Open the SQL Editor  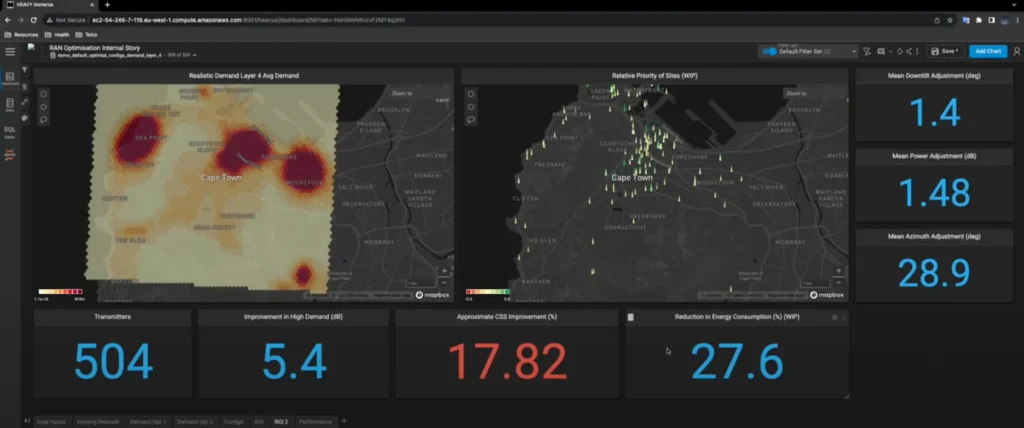tap(10, 131)
